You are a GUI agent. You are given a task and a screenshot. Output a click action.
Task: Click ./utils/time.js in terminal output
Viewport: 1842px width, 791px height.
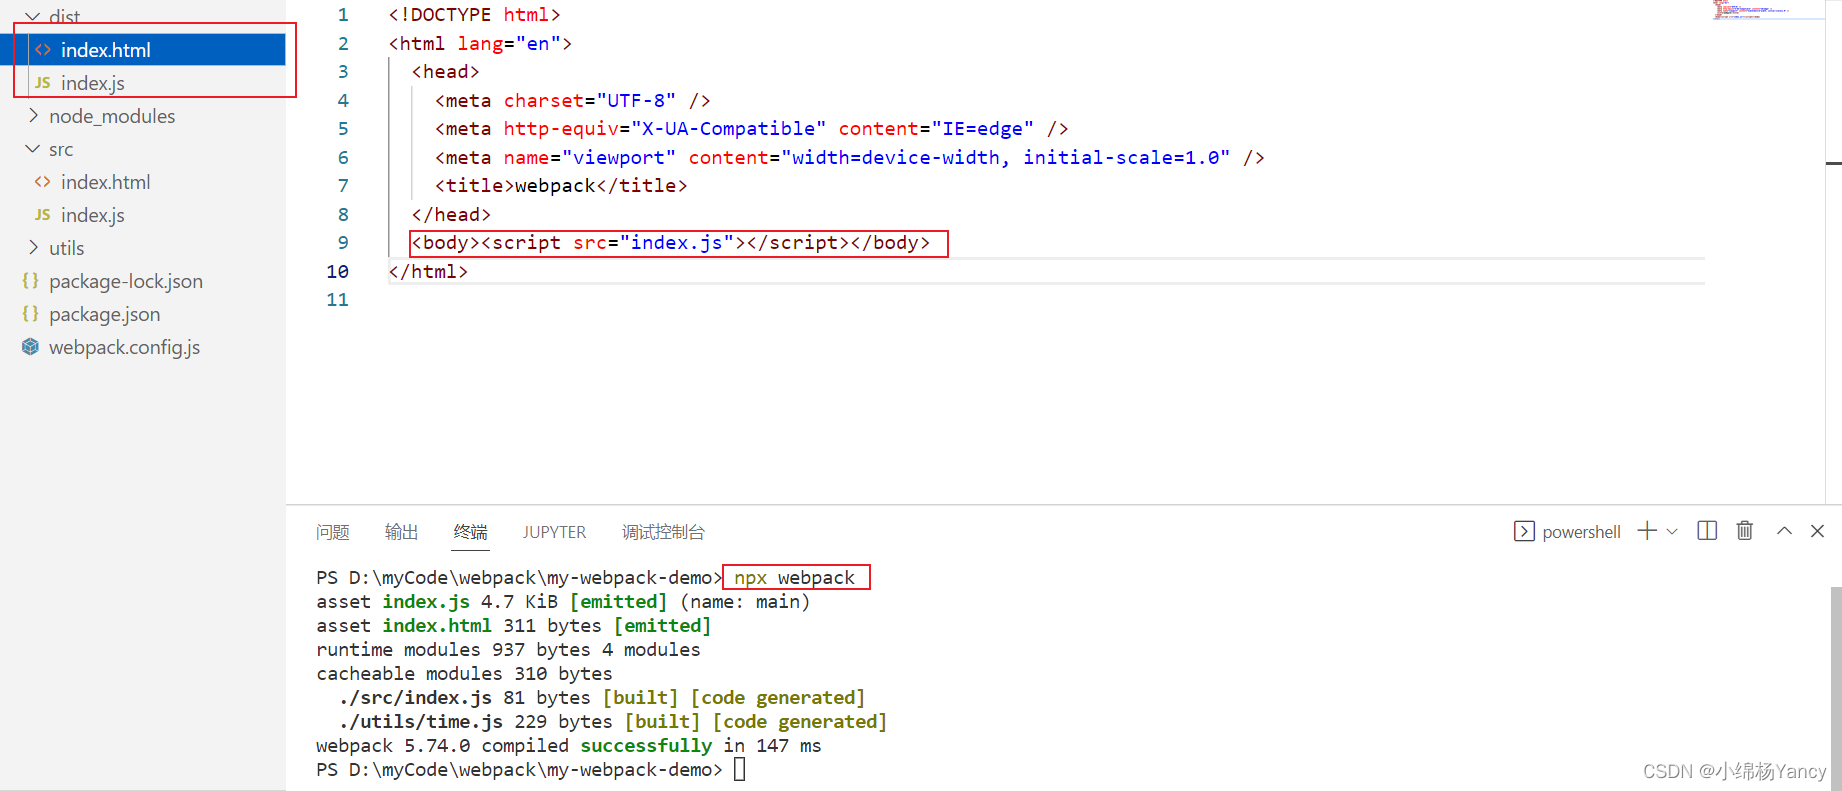tap(421, 722)
